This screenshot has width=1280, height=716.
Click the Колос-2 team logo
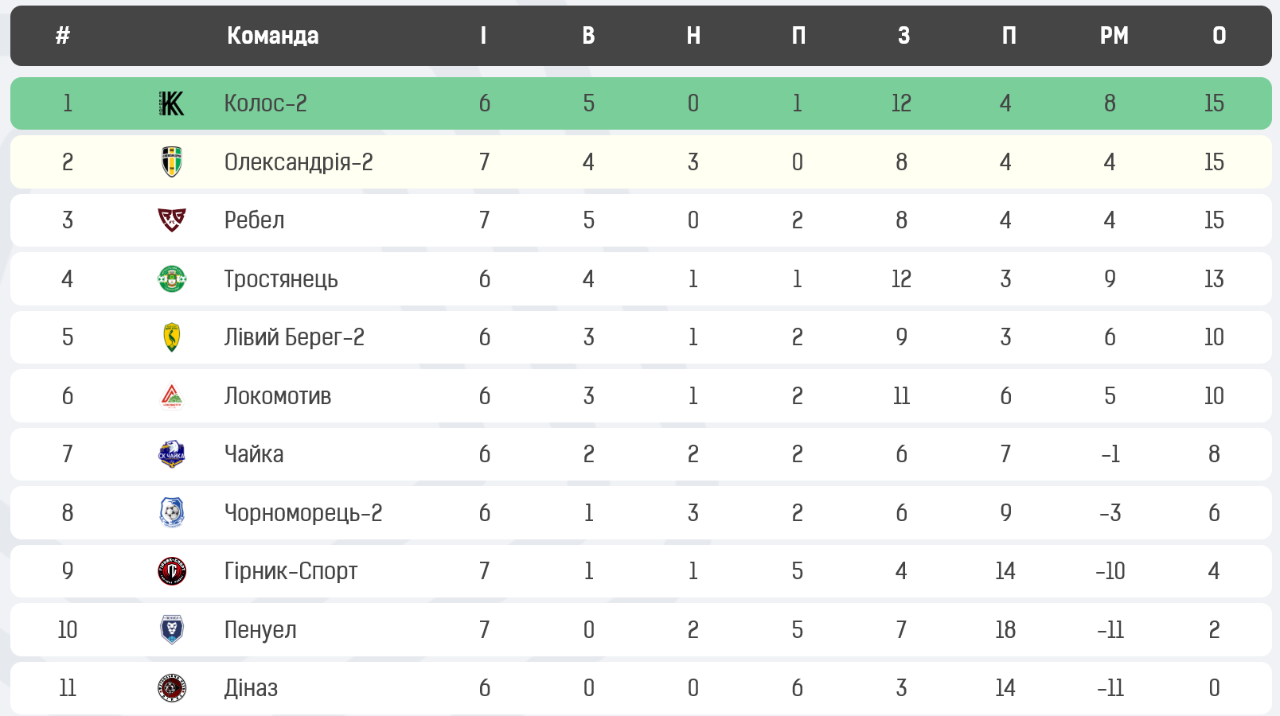tap(172, 103)
